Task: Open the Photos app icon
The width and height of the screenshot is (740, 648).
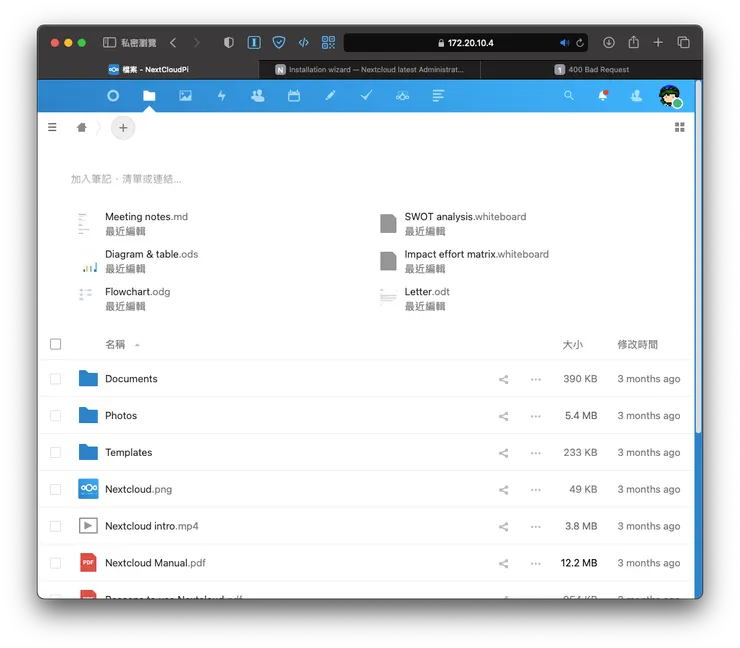Action: pyautogui.click(x=185, y=96)
